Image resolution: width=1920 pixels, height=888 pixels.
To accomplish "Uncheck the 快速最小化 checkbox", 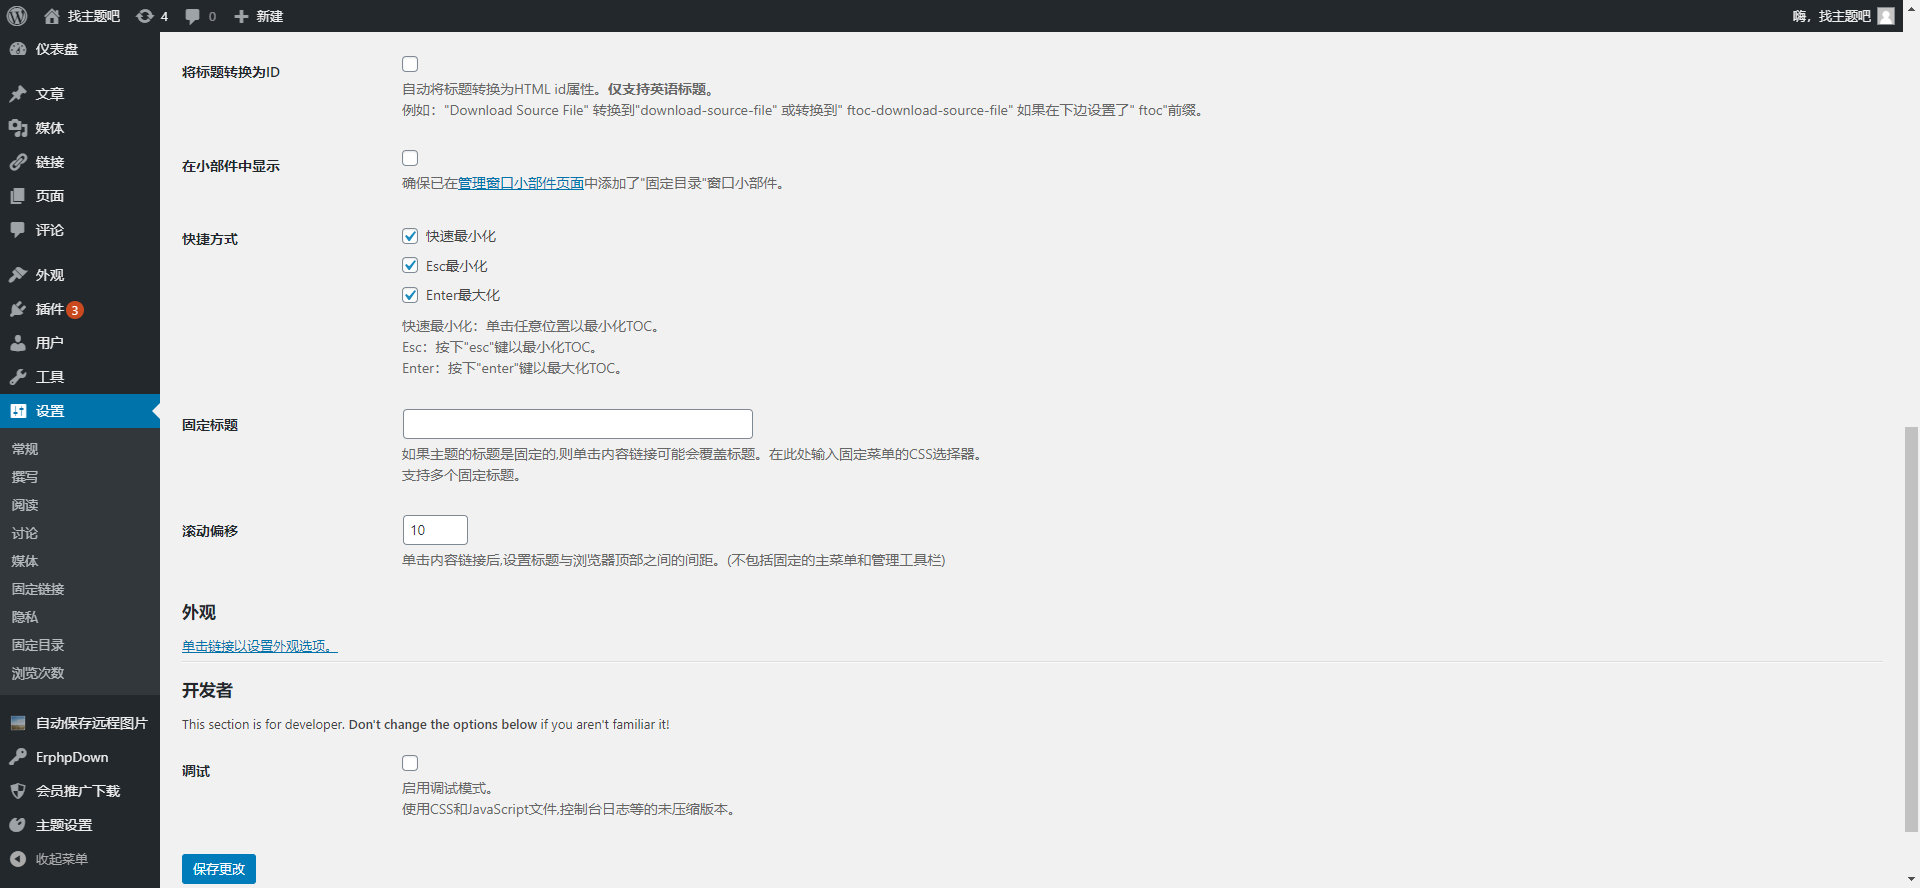I will coord(410,236).
